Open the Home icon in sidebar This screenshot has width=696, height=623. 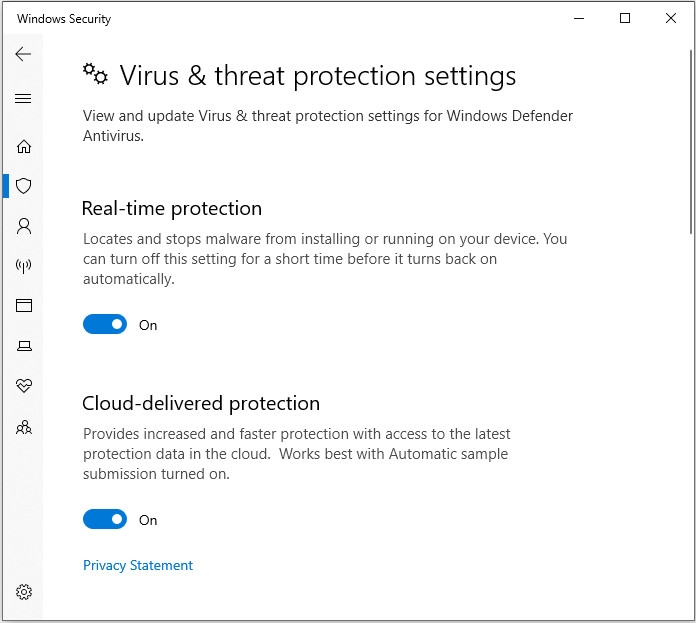(x=24, y=146)
